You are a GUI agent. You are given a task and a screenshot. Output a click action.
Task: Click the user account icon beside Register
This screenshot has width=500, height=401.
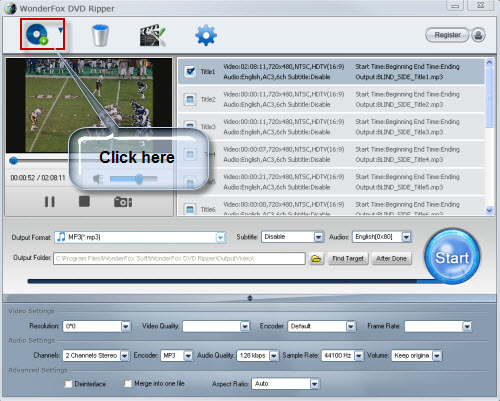(478, 35)
